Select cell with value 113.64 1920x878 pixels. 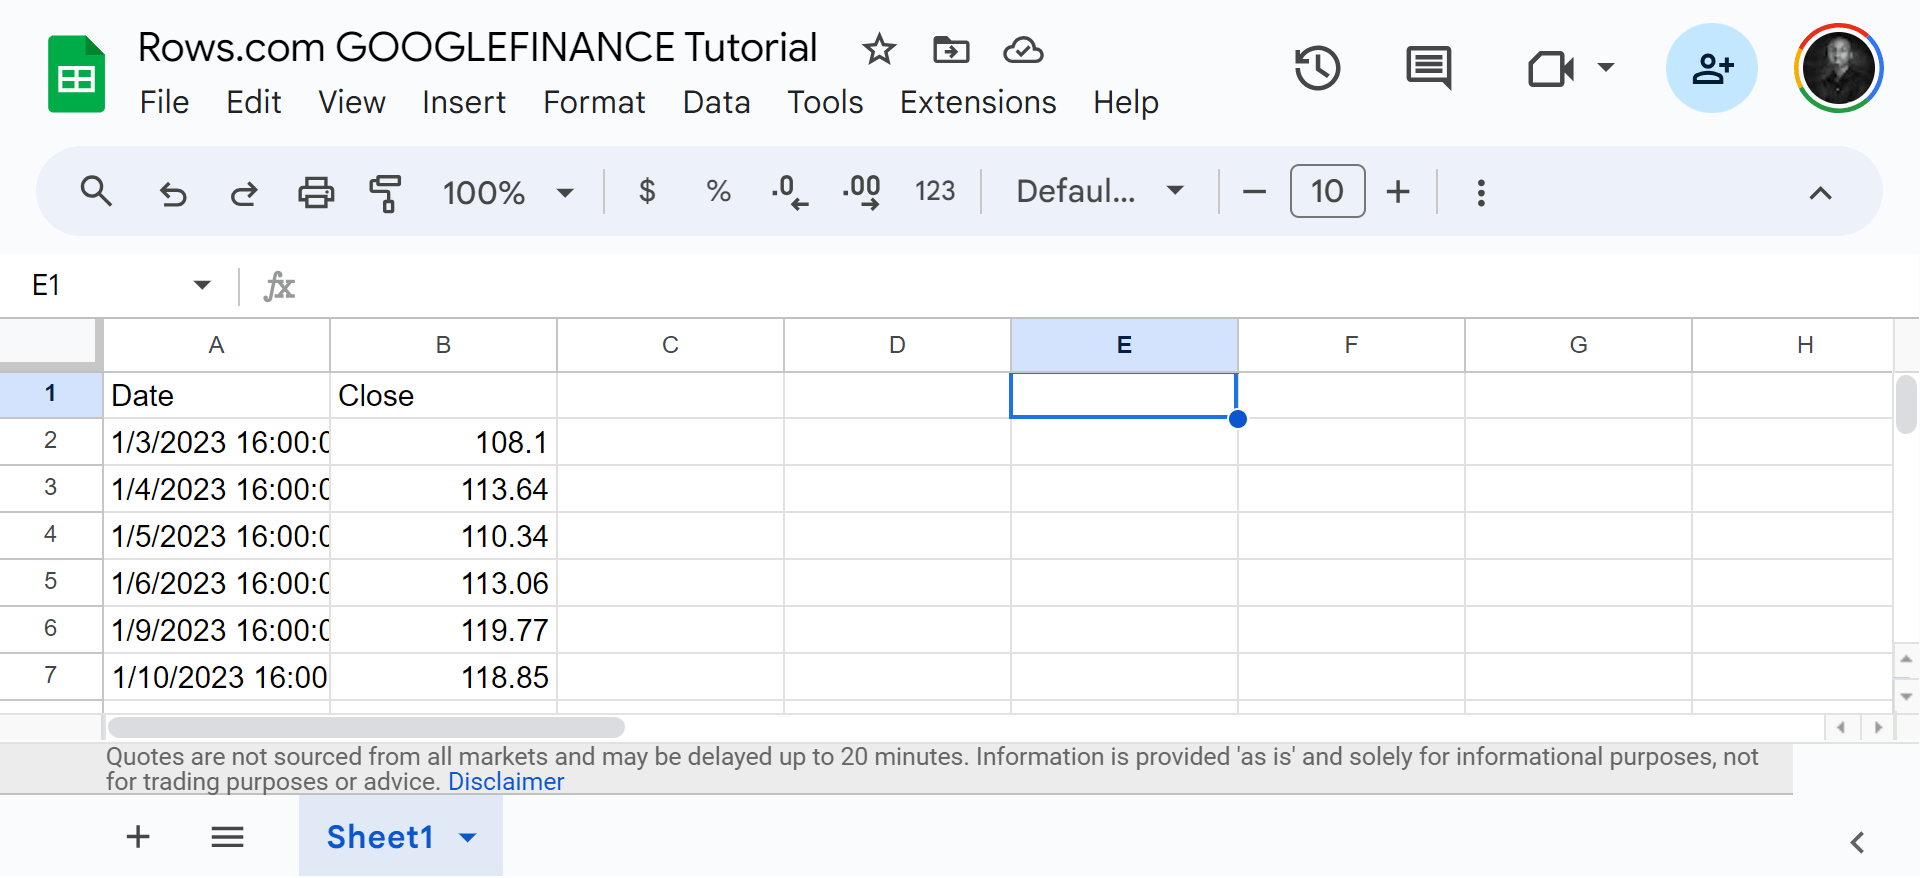pyautogui.click(x=443, y=489)
